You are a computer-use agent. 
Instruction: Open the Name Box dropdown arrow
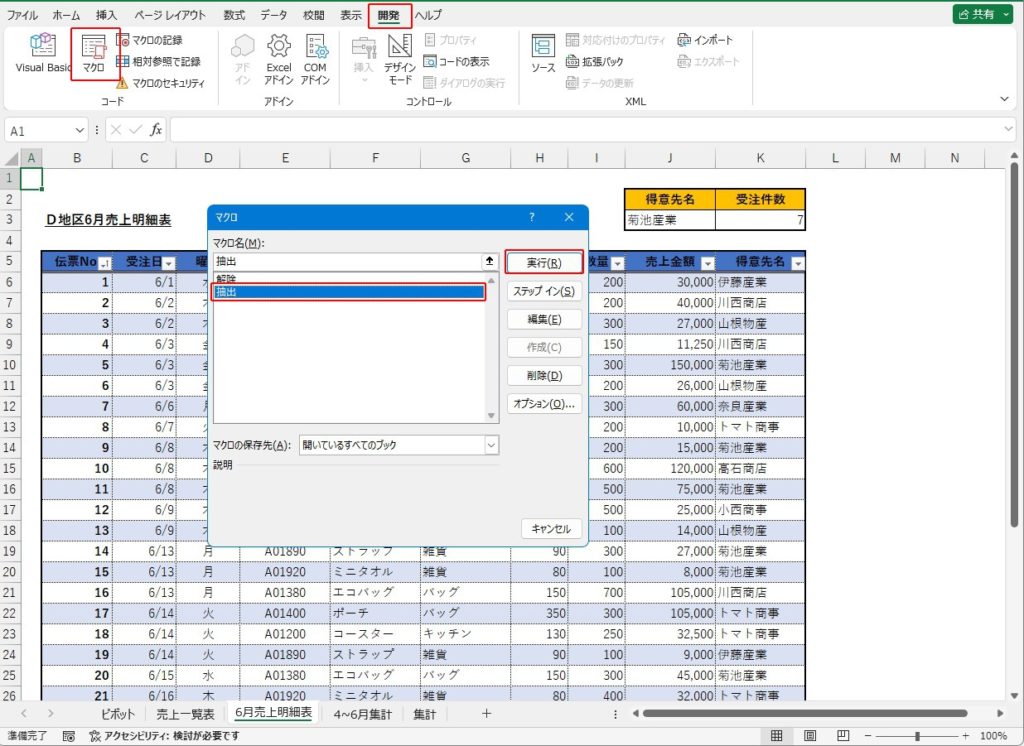[x=80, y=131]
